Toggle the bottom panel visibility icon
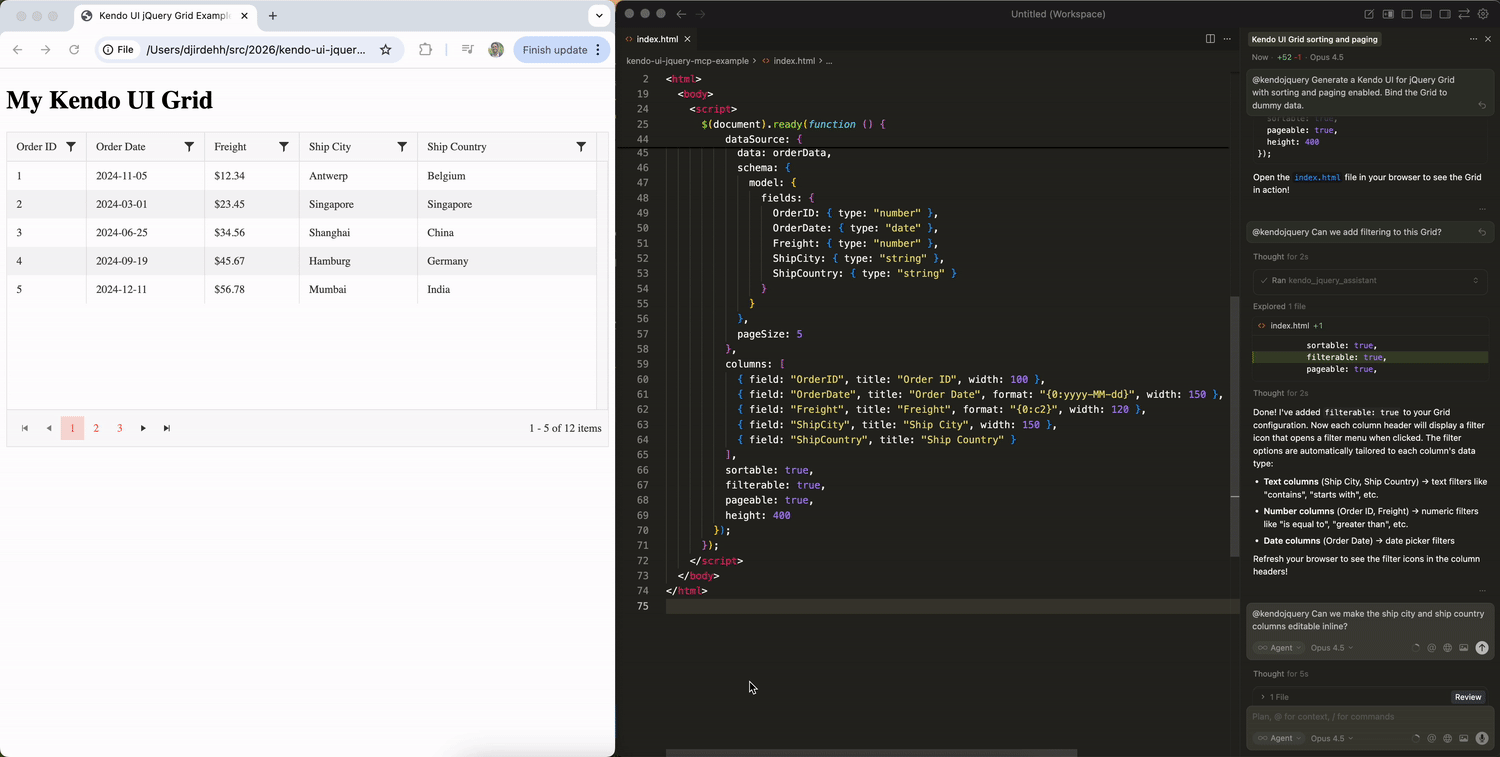 point(1426,13)
